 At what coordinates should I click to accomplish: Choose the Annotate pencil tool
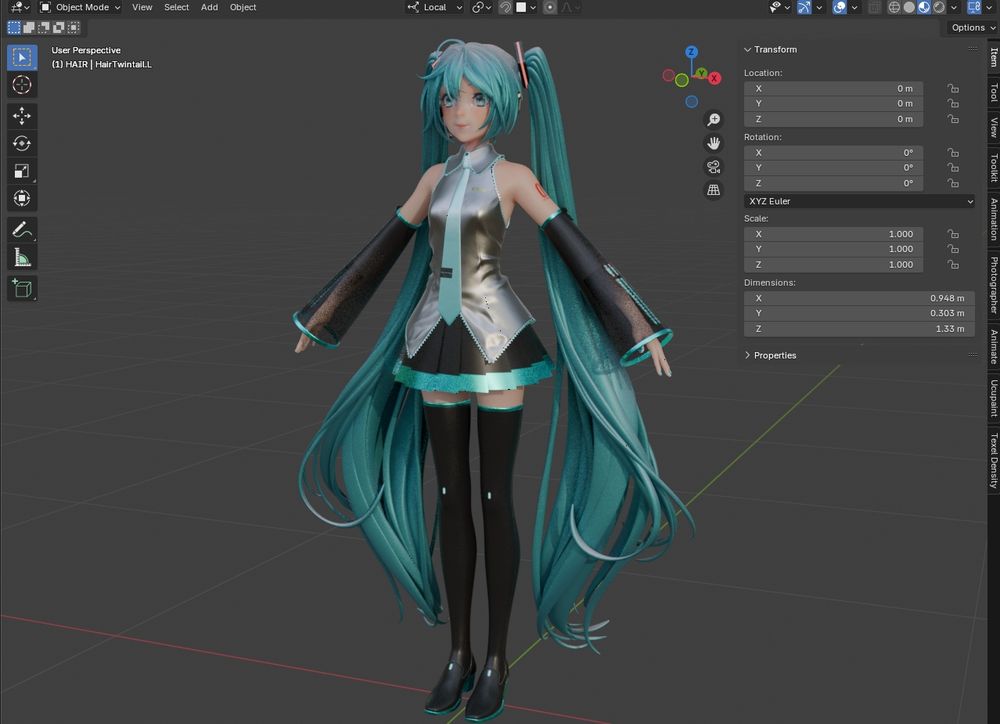(22, 230)
